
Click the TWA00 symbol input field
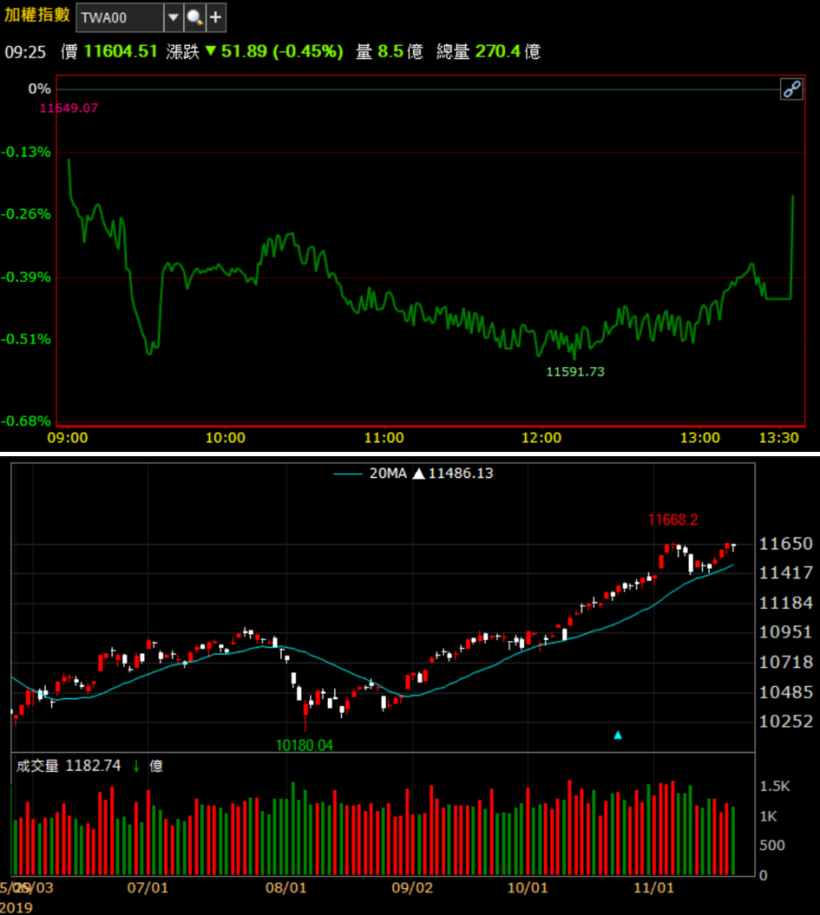(x=120, y=18)
